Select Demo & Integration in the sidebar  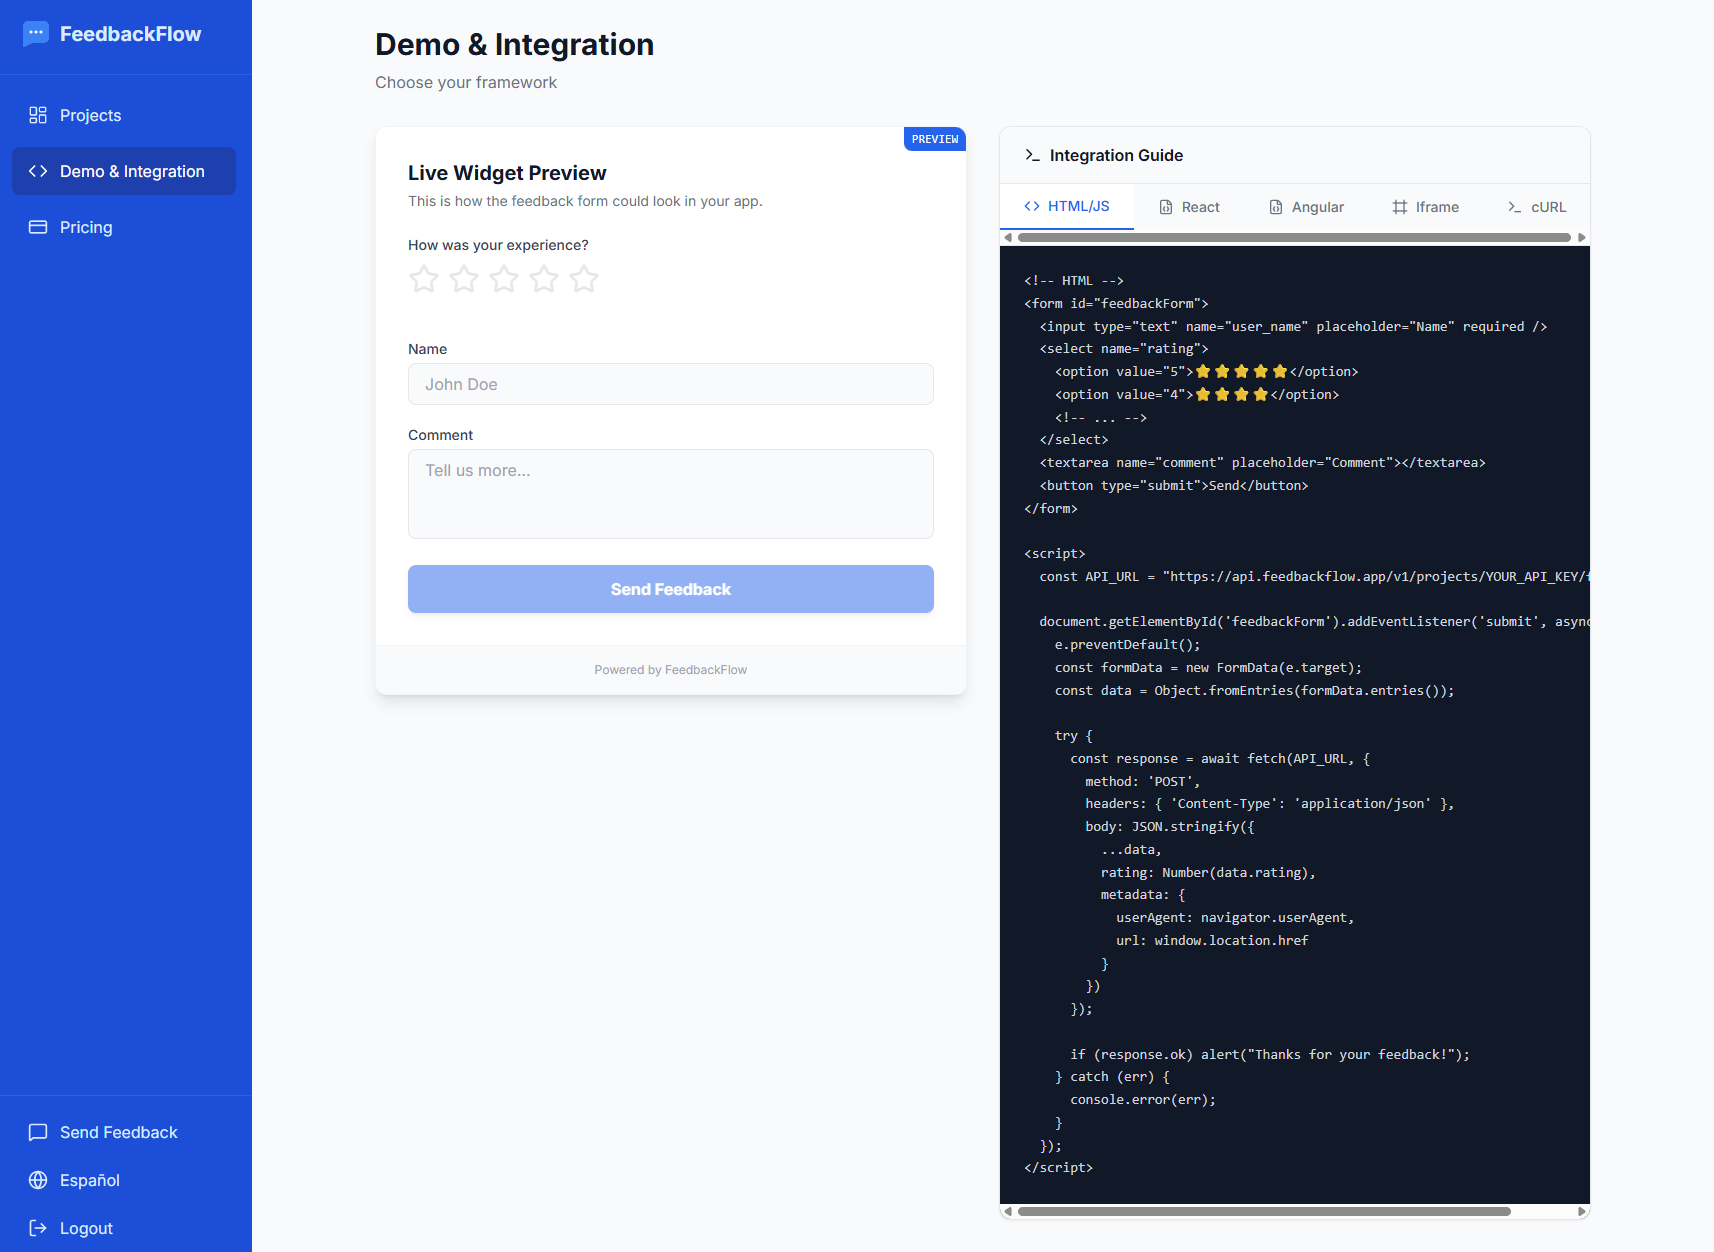[124, 171]
